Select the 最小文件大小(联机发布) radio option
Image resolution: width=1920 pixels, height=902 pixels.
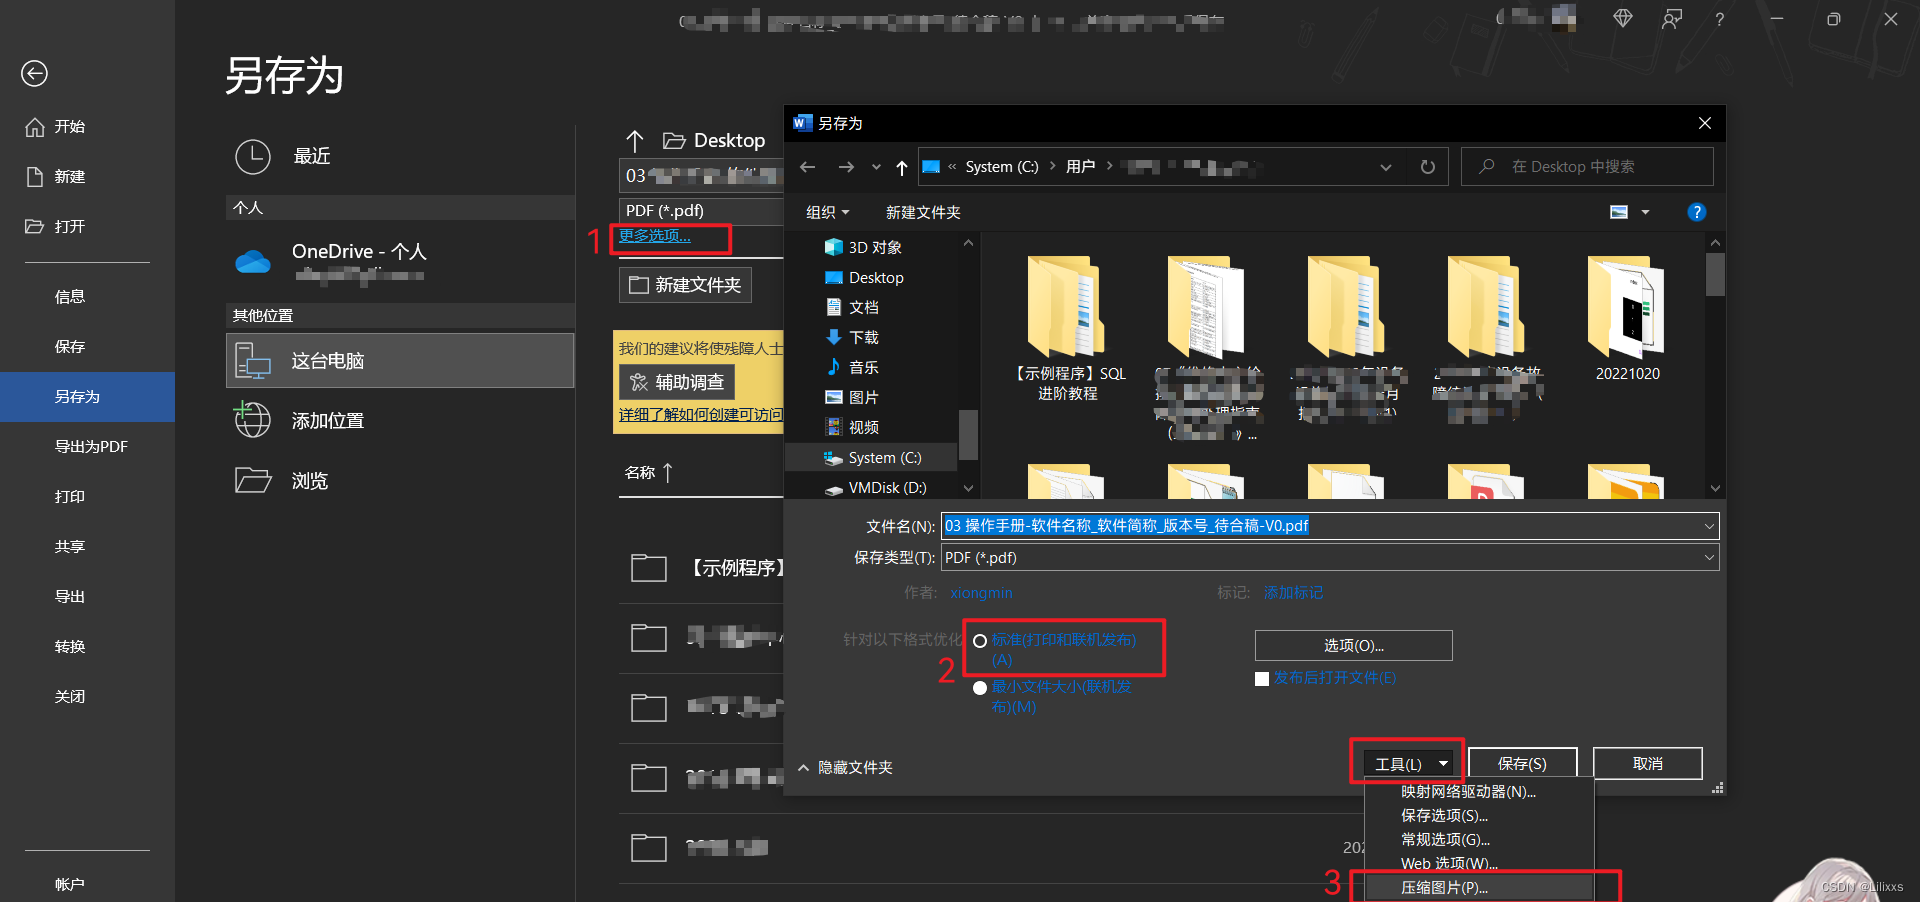pyautogui.click(x=980, y=688)
